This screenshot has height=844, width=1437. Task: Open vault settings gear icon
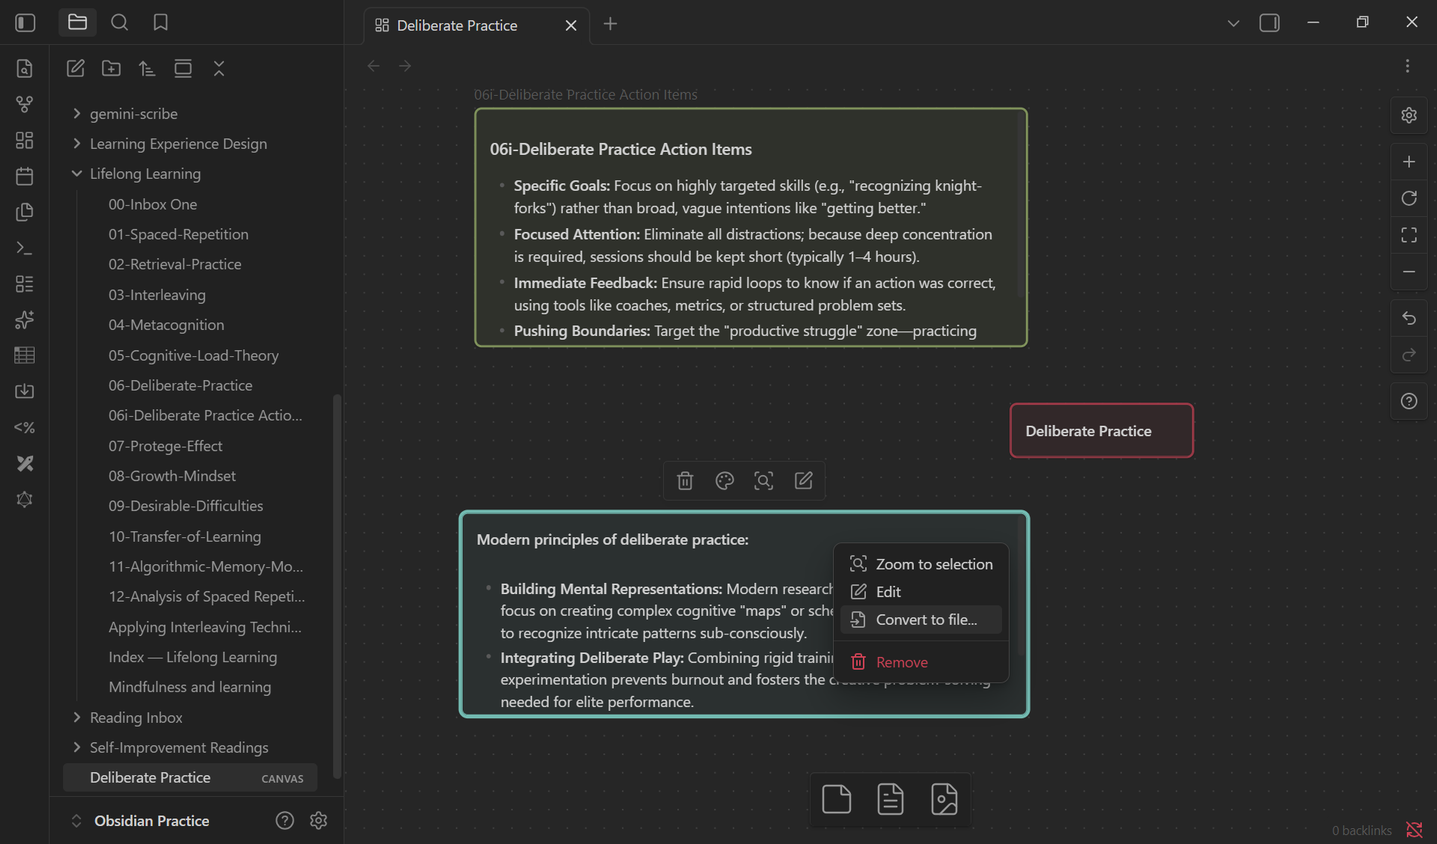[x=319, y=821]
